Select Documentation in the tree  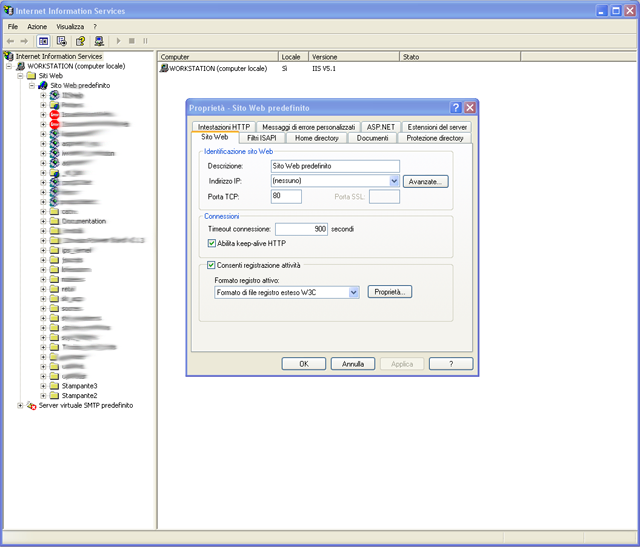(84, 221)
